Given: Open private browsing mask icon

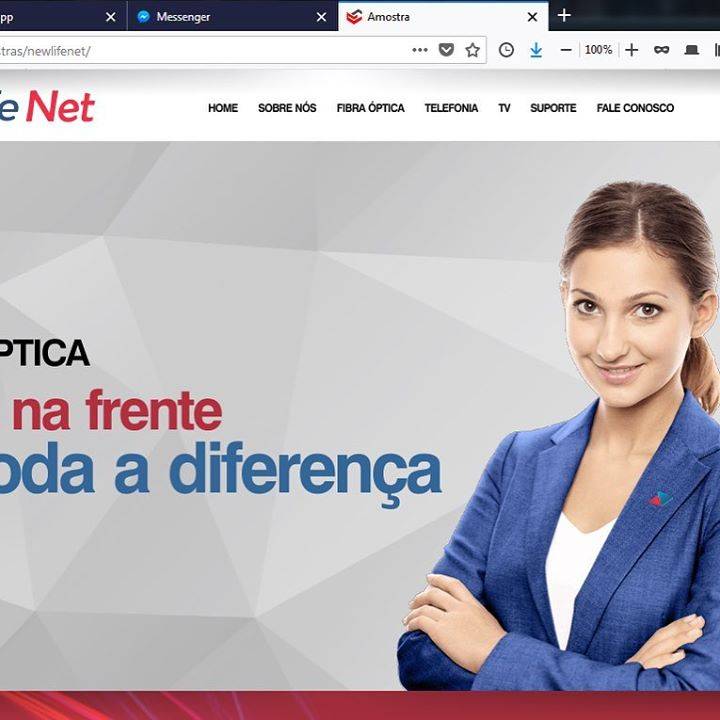Looking at the screenshot, I should point(661,50).
